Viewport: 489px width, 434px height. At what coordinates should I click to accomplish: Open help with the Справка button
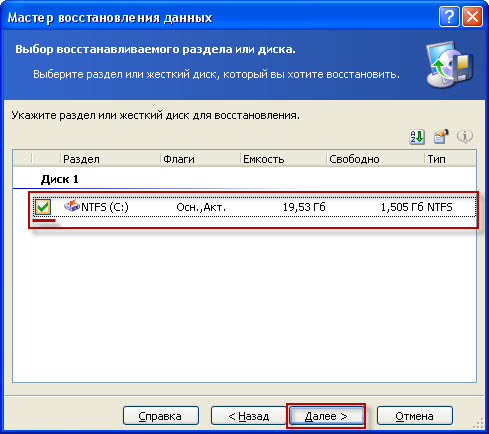[161, 416]
